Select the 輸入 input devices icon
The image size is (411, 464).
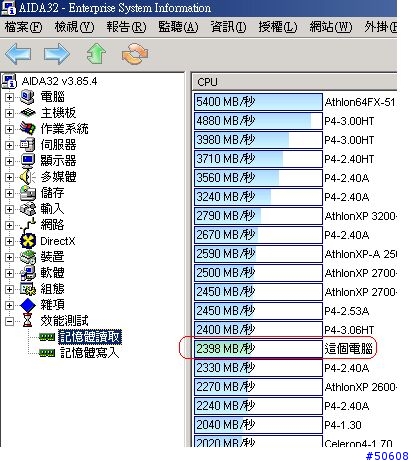point(28,209)
